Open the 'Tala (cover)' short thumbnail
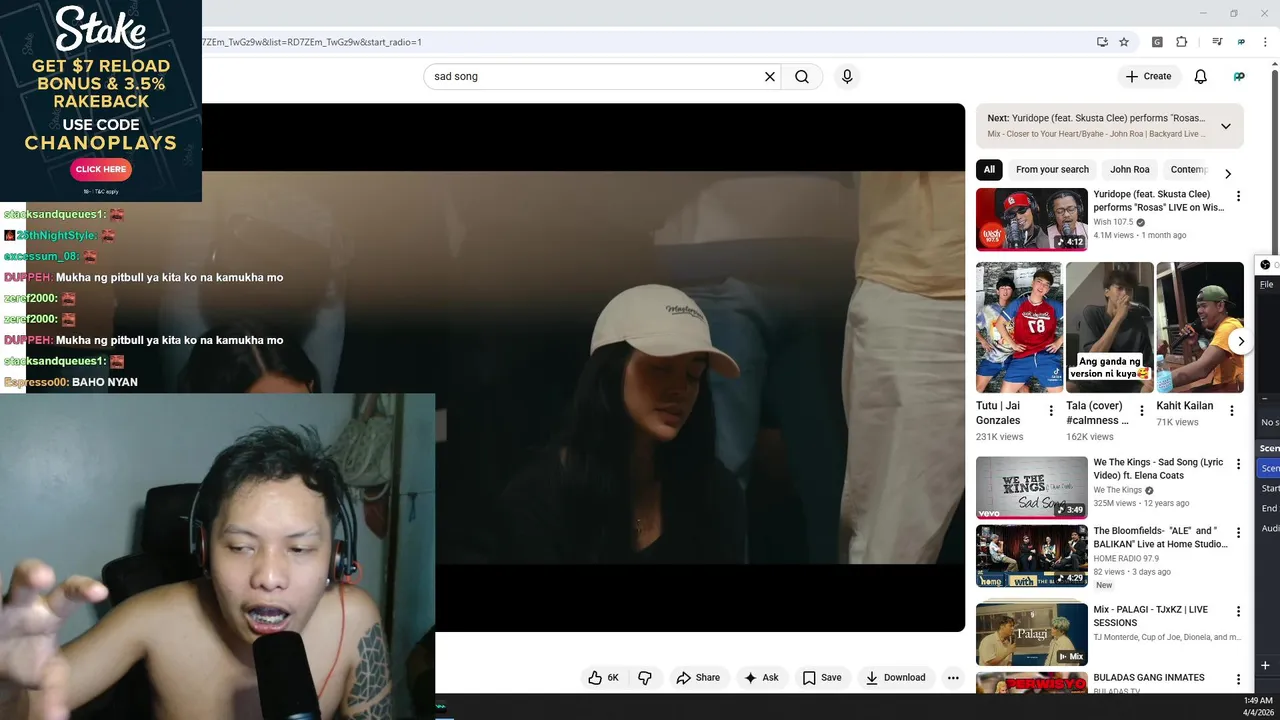 pyautogui.click(x=1109, y=327)
